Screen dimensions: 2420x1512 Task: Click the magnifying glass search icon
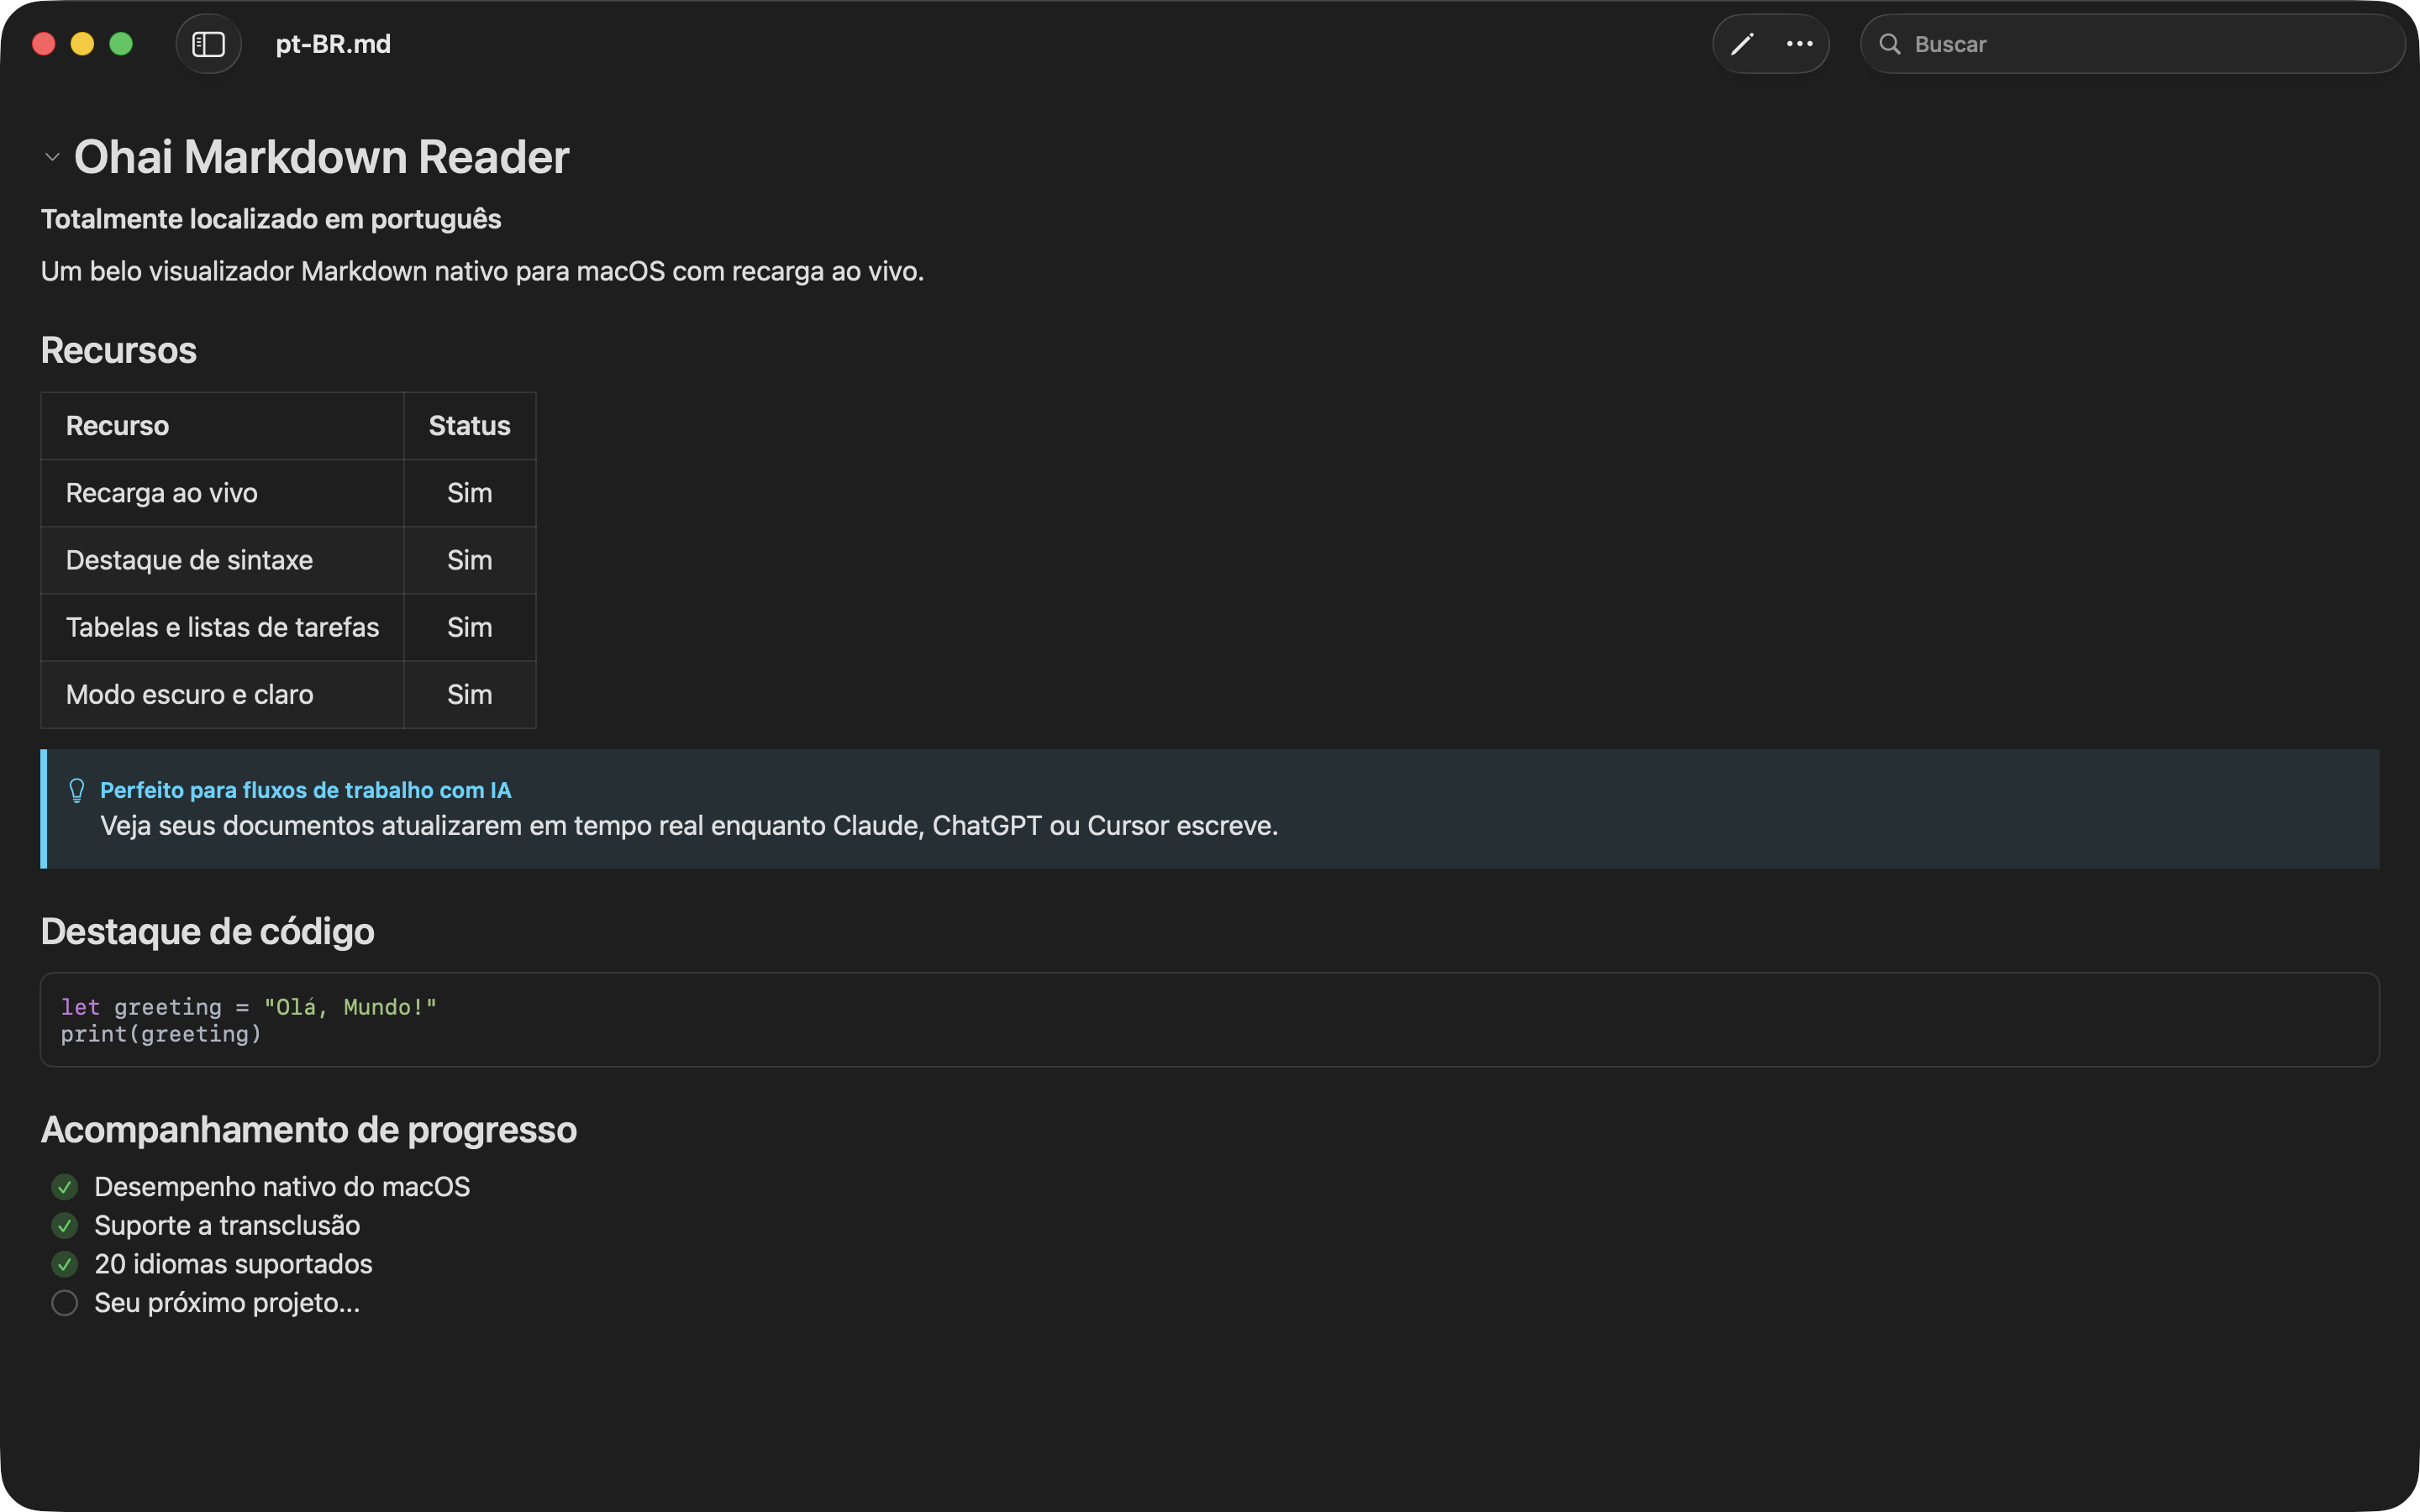click(x=1889, y=44)
